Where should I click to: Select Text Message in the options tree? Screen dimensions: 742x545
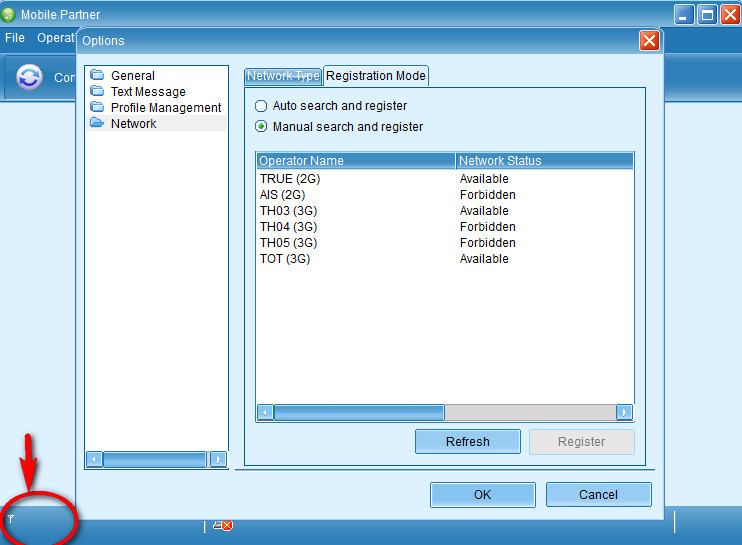(148, 92)
